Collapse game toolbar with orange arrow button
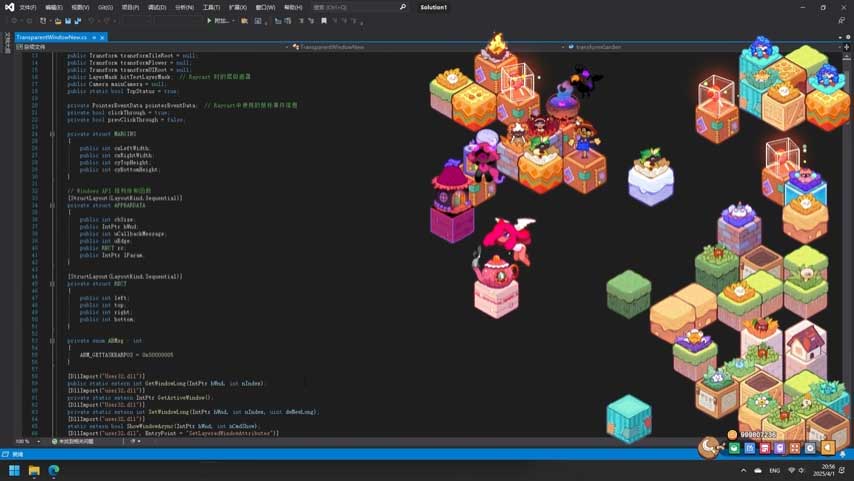Viewport: 854px width, 481px height. point(828,448)
